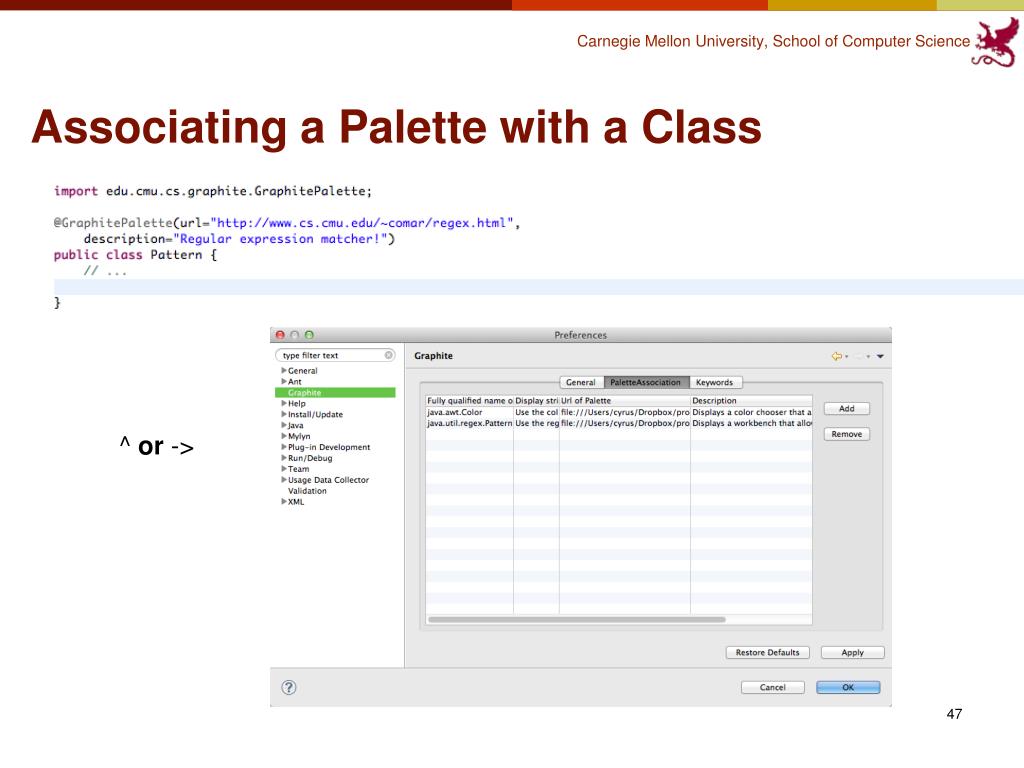Switch to the Keywords tab
This screenshot has width=1024, height=768.
pyautogui.click(x=714, y=383)
